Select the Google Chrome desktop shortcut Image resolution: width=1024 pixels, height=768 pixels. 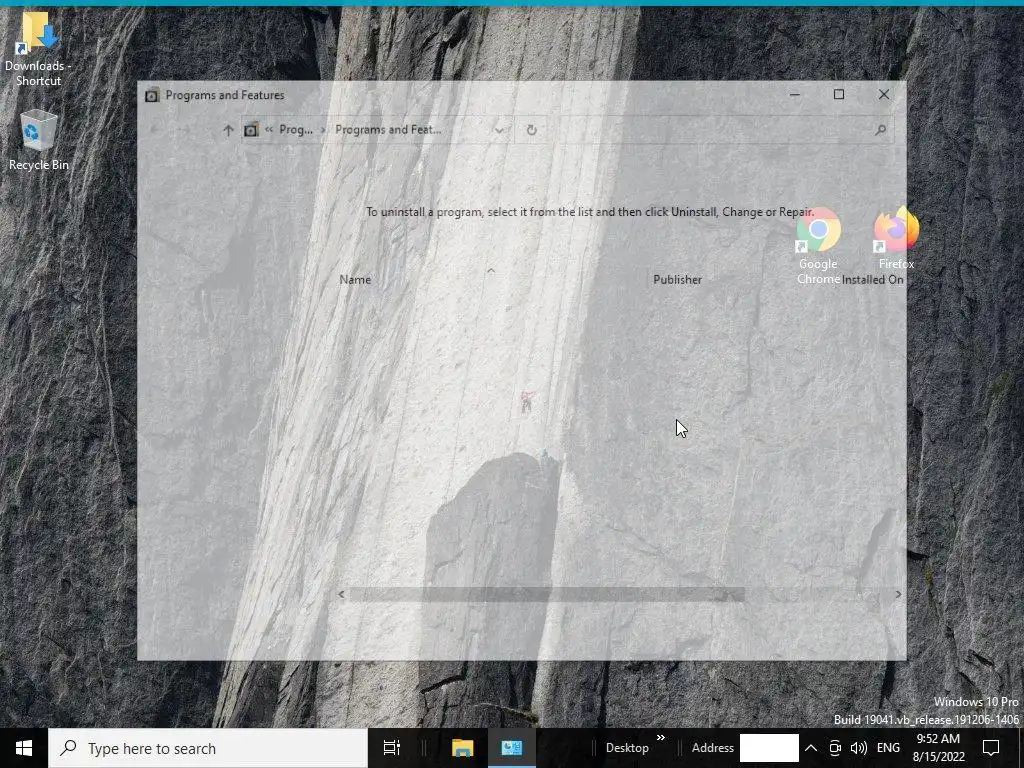[x=818, y=246]
